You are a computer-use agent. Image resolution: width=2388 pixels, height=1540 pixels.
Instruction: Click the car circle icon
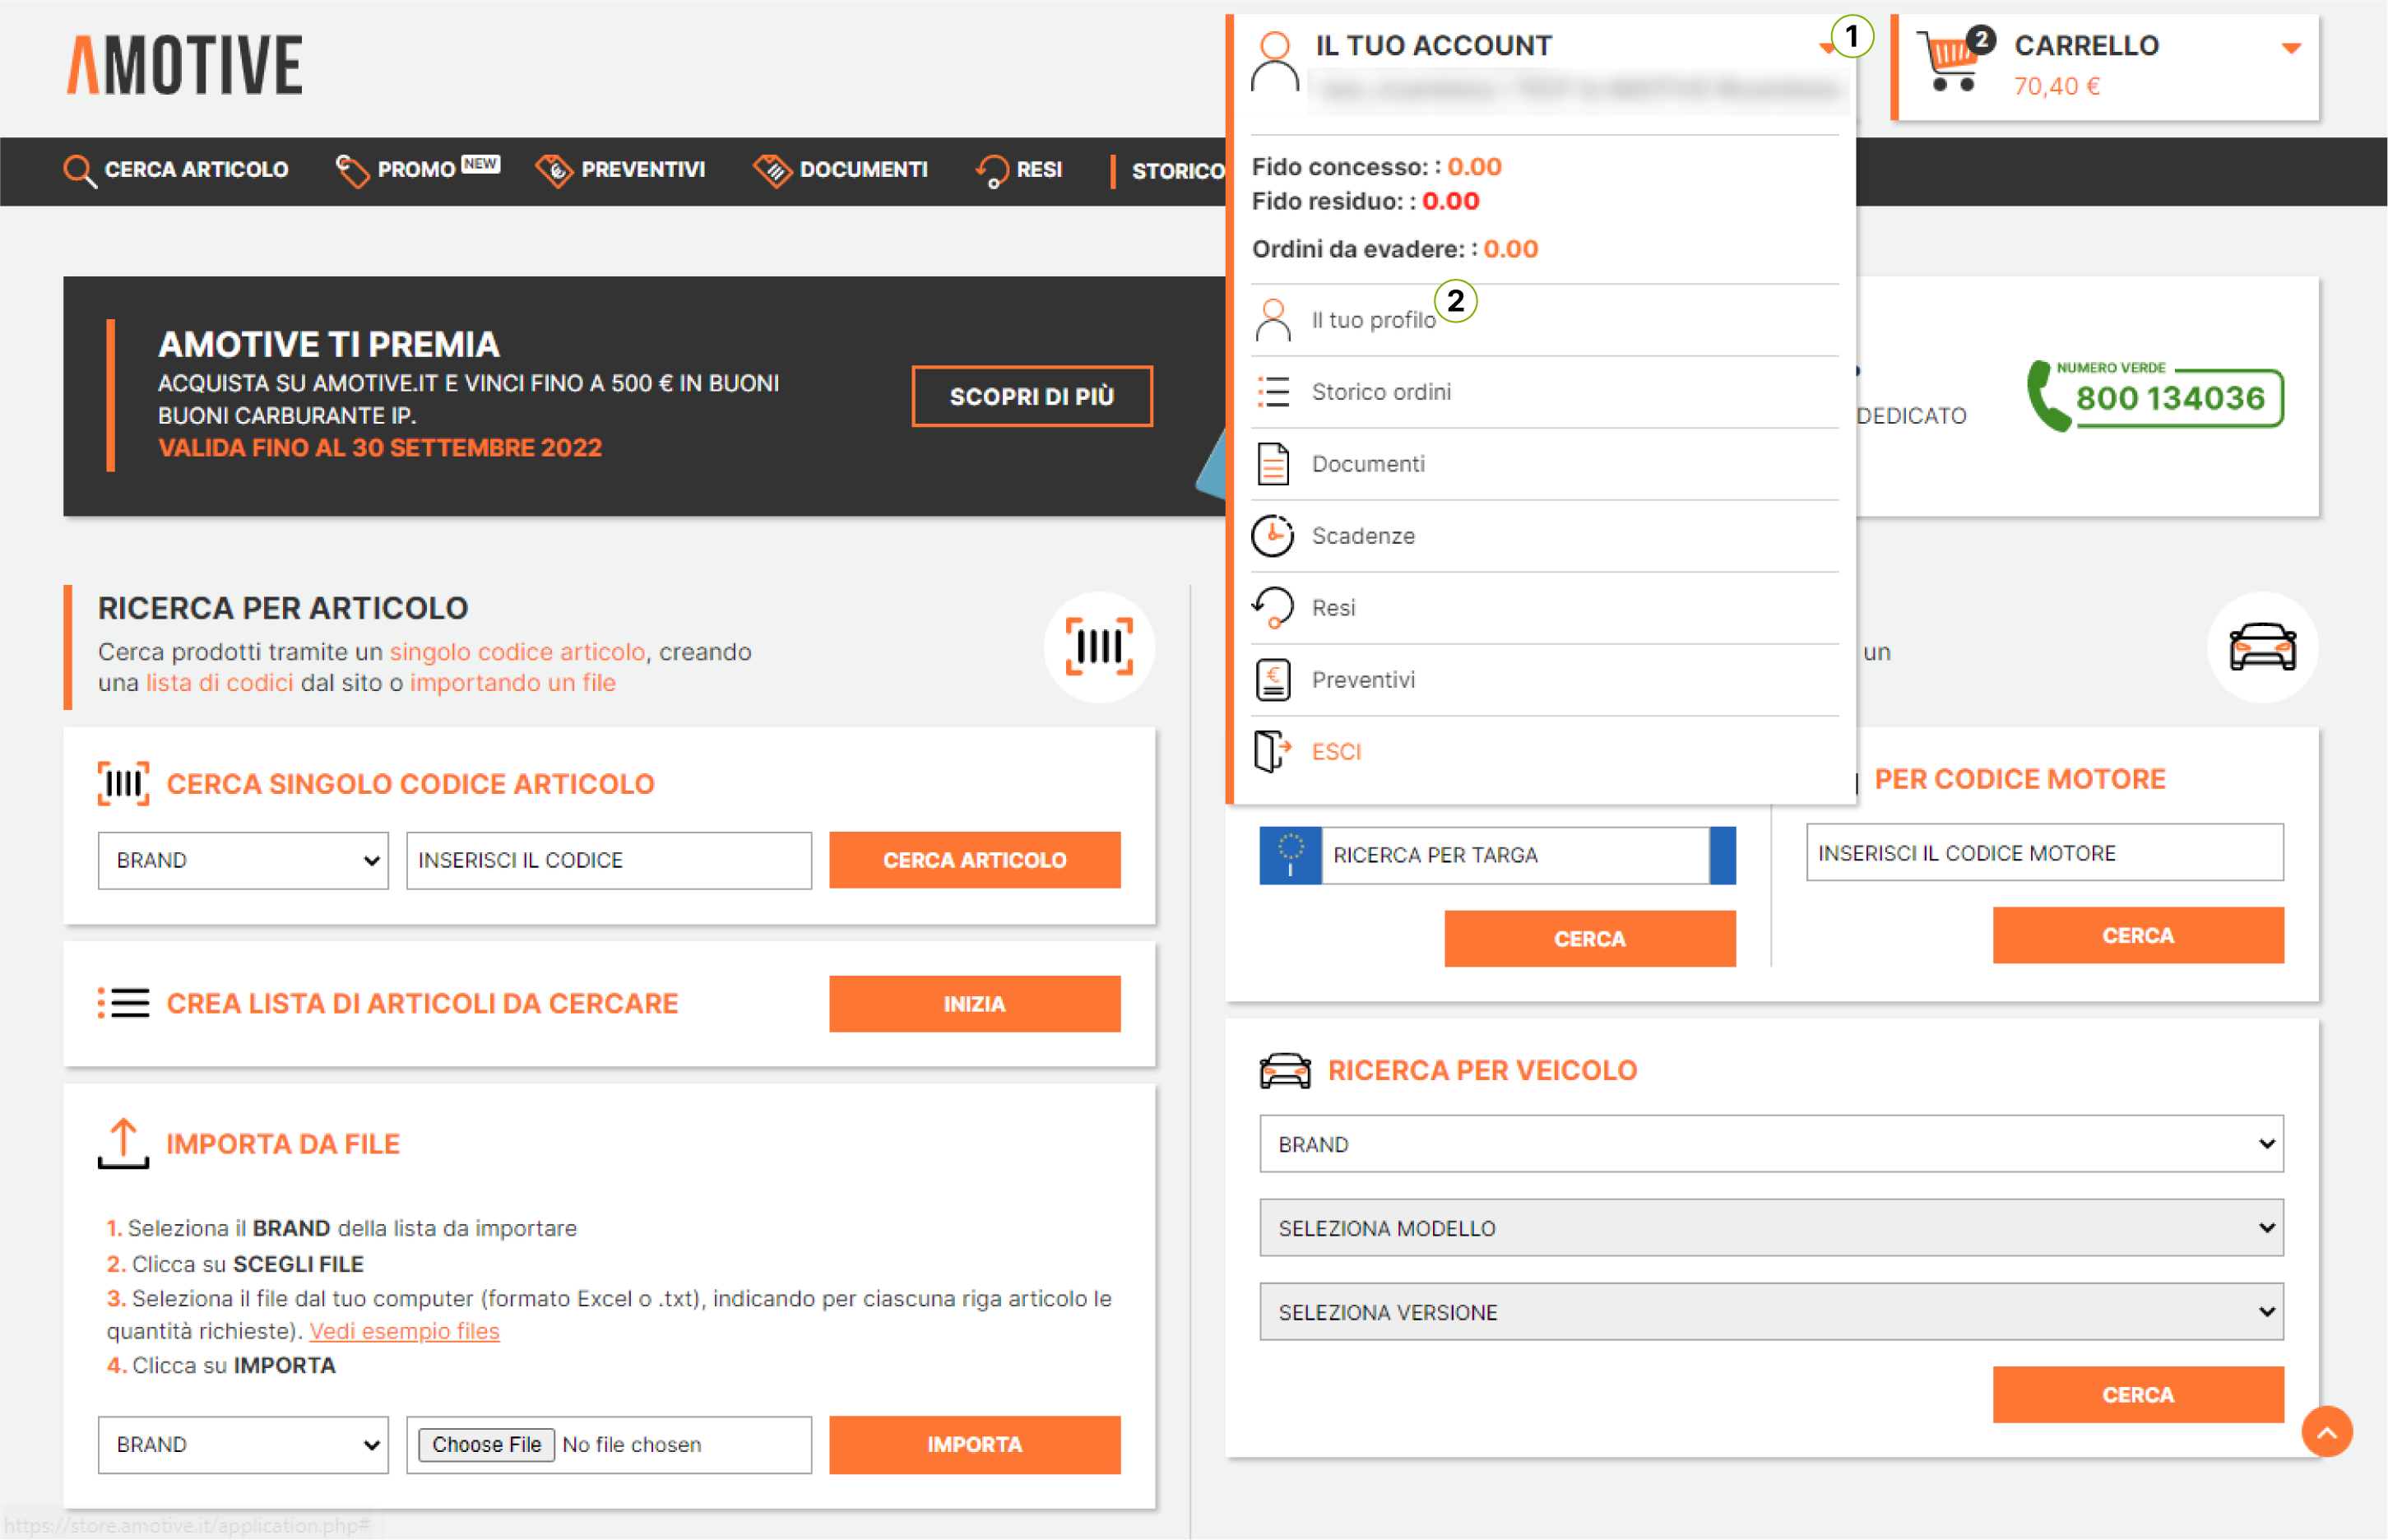pos(2261,647)
